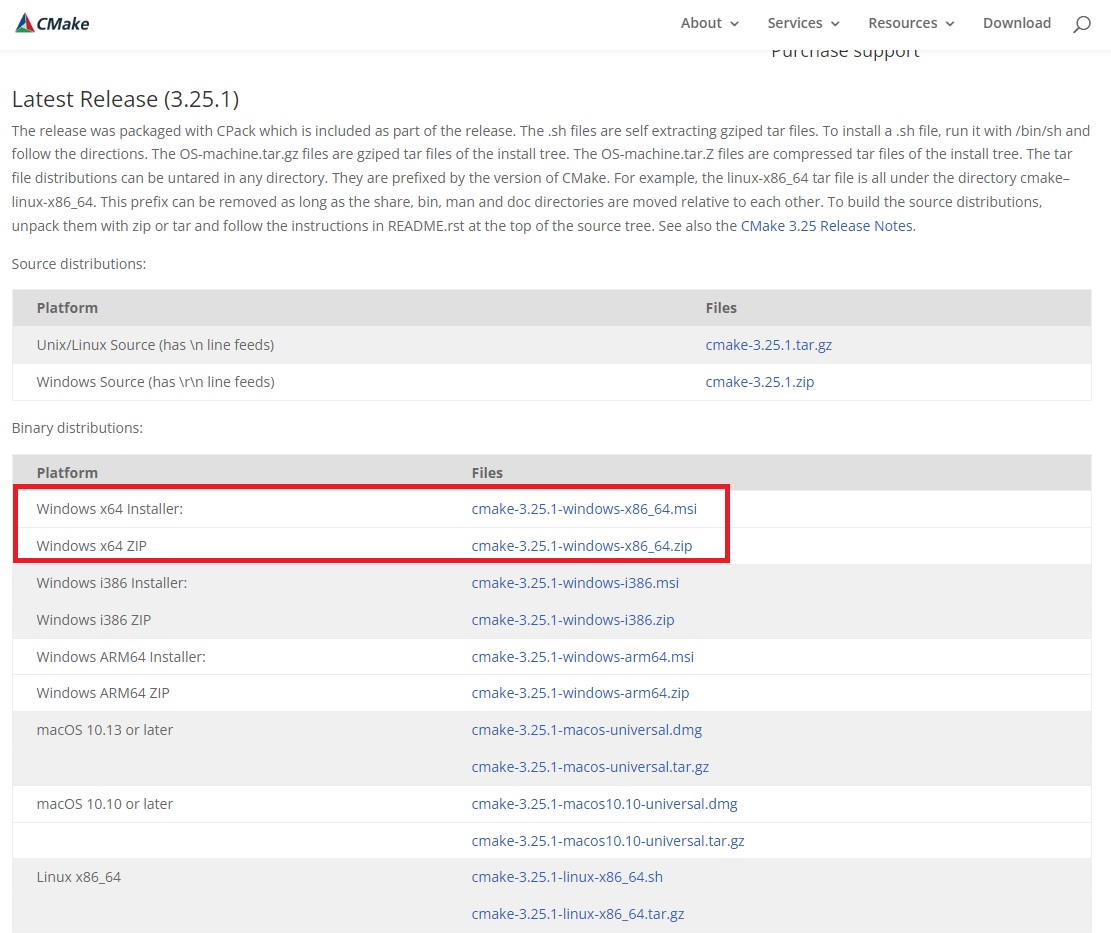This screenshot has width=1111, height=933.
Task: Select the Windows ARM64 ZIP platform text
Action: (103, 693)
